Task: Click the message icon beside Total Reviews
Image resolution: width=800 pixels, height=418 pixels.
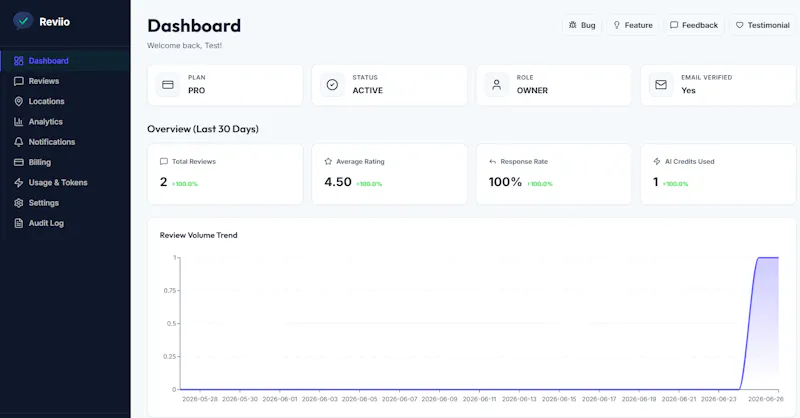Action: (164, 161)
